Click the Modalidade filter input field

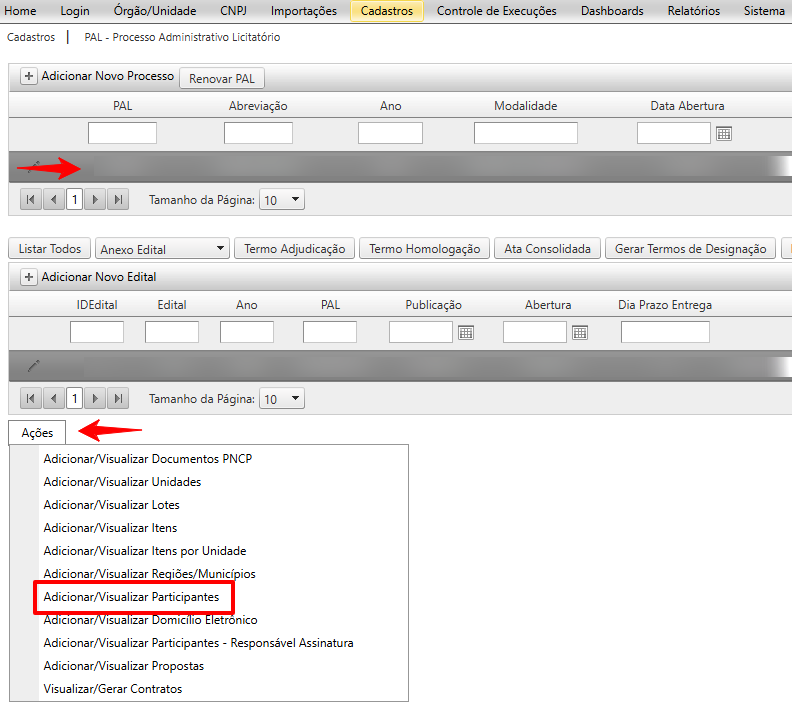click(x=525, y=133)
